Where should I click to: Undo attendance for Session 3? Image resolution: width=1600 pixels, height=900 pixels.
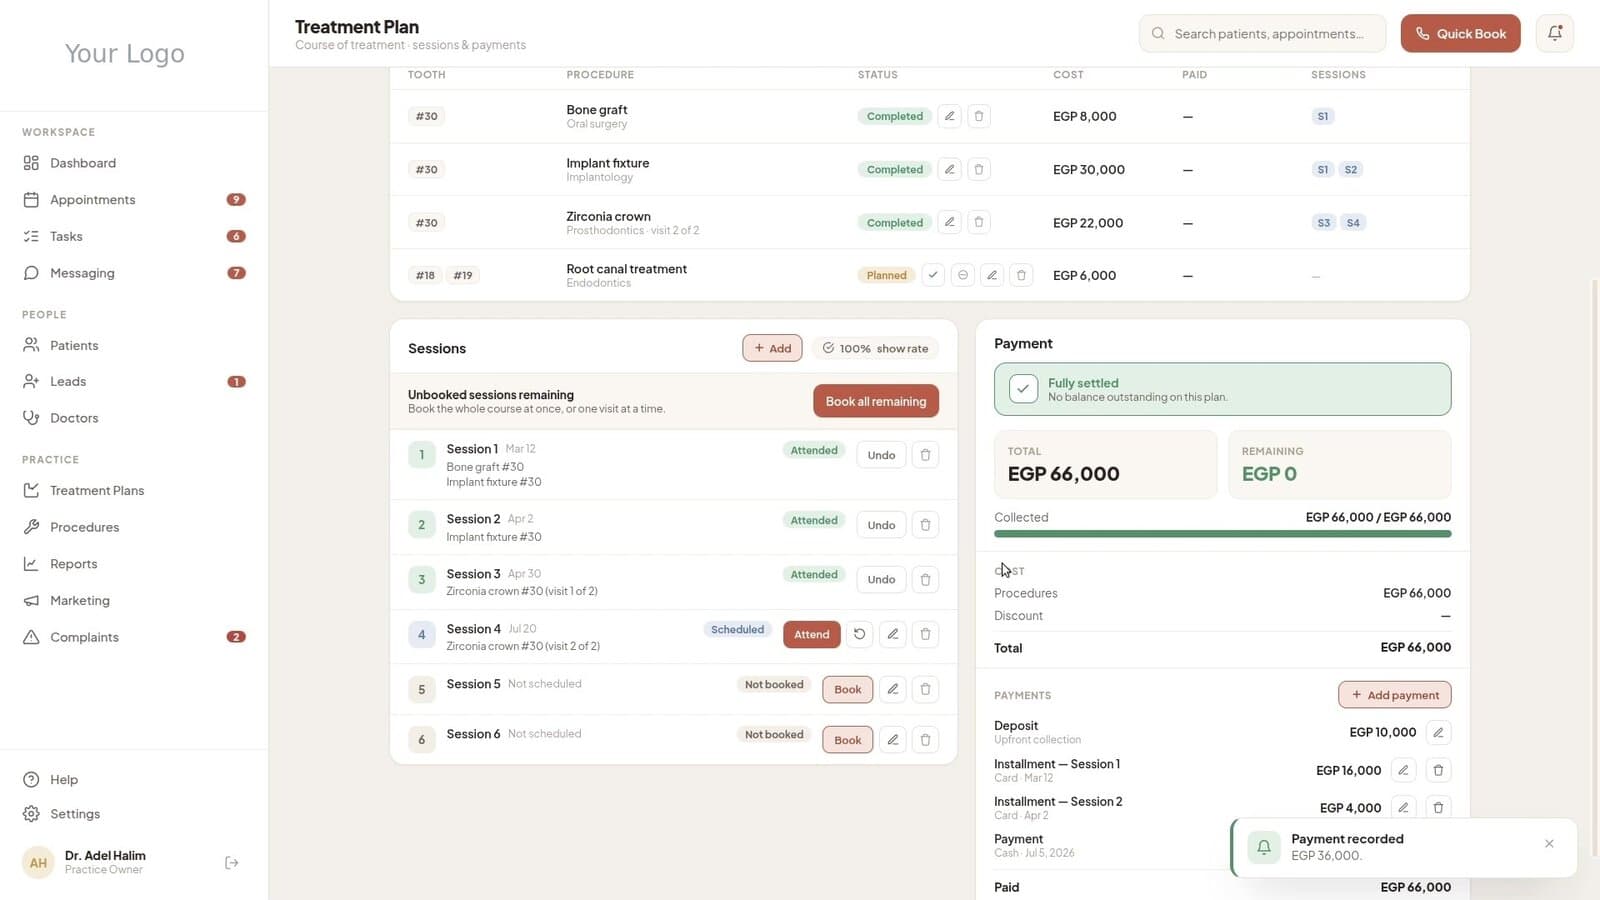coord(881,580)
